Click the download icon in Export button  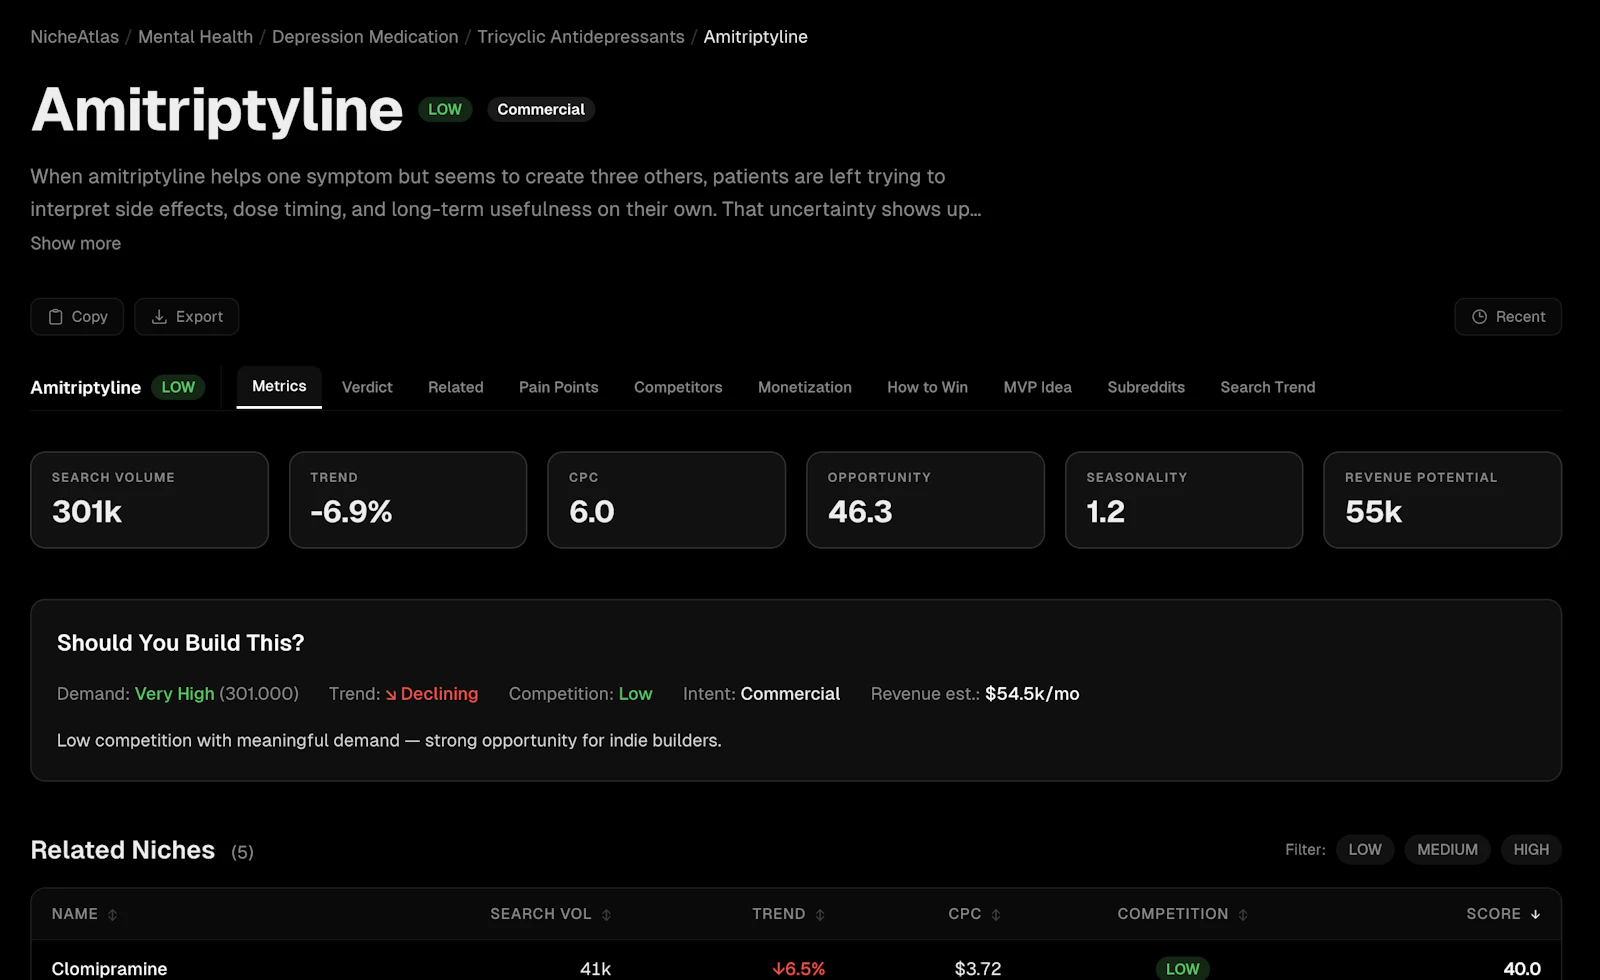[x=159, y=317]
